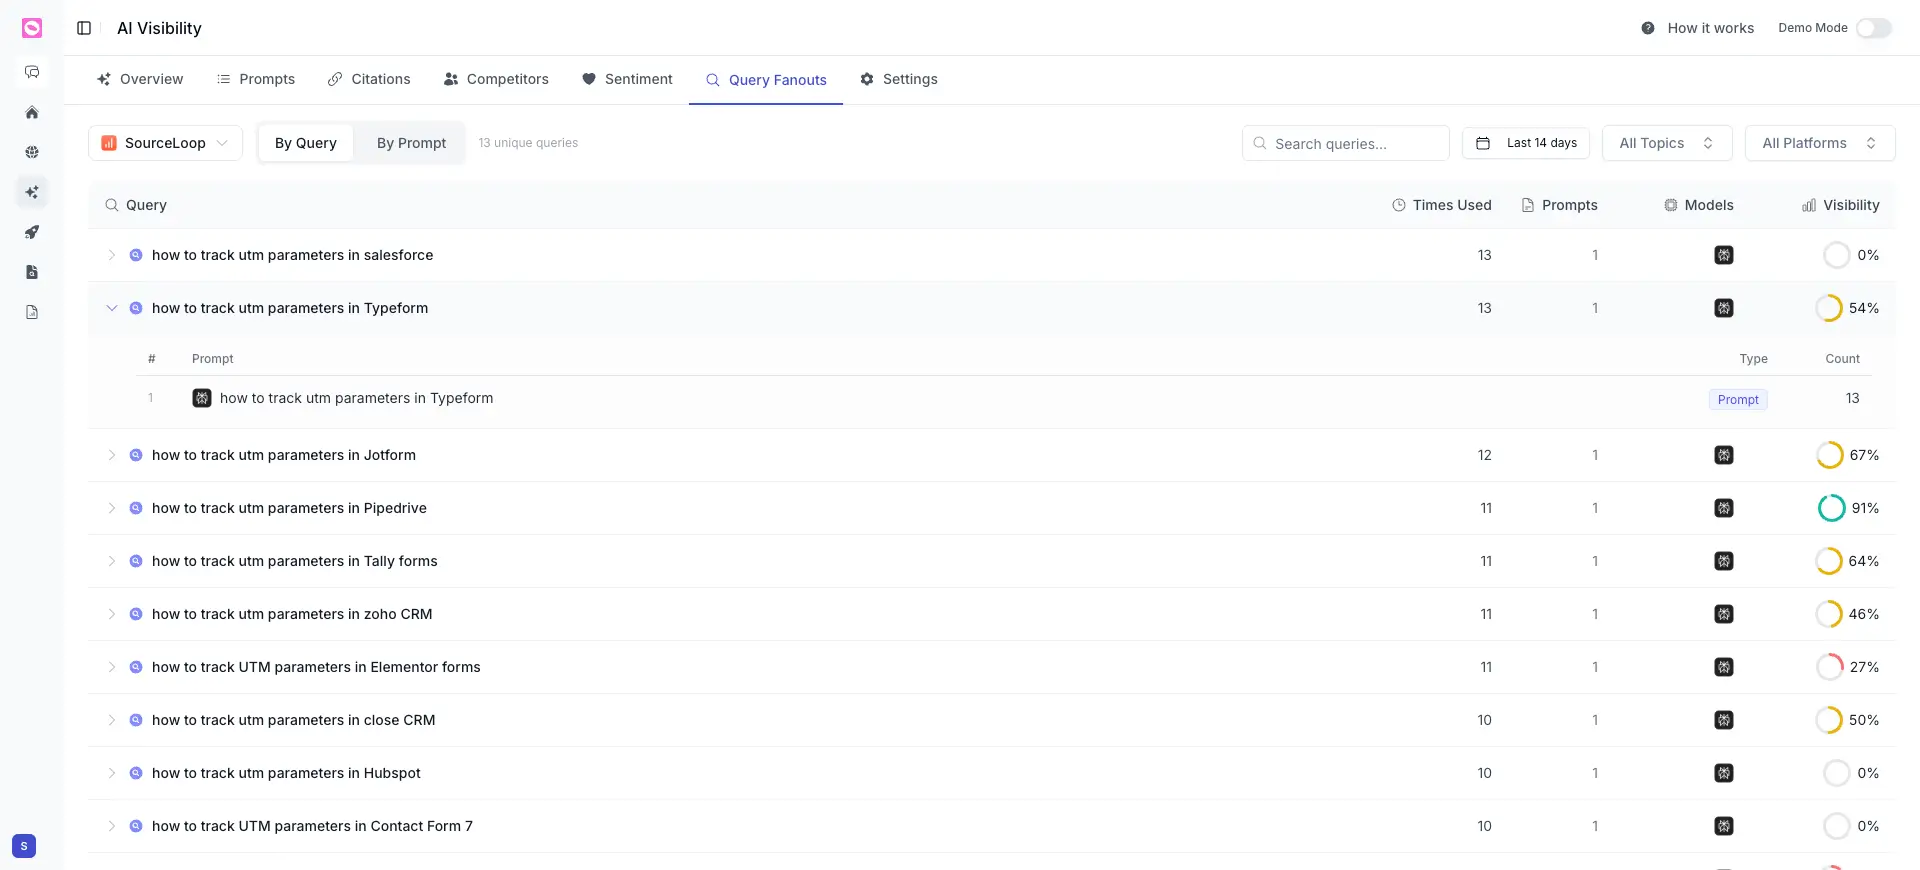This screenshot has height=870, width=1920.
Task: Open the rocket icon in sidebar
Action: pyautogui.click(x=32, y=232)
